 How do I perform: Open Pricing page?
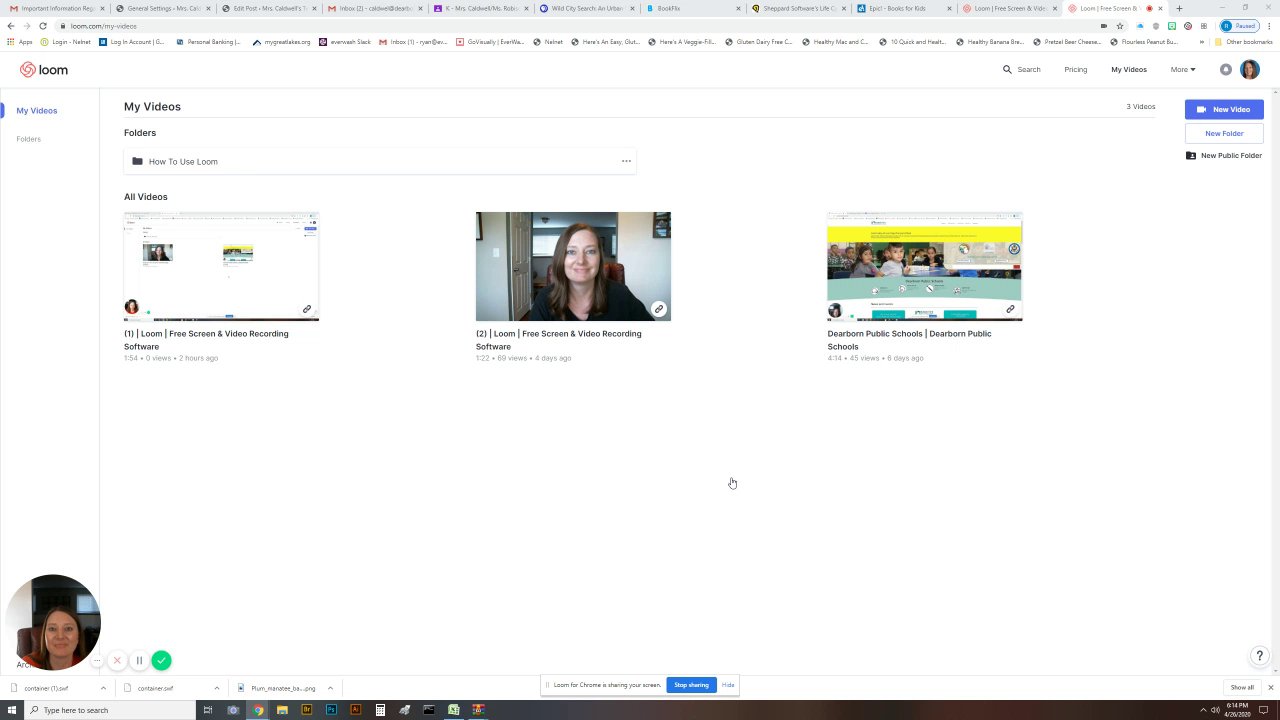(x=1076, y=70)
